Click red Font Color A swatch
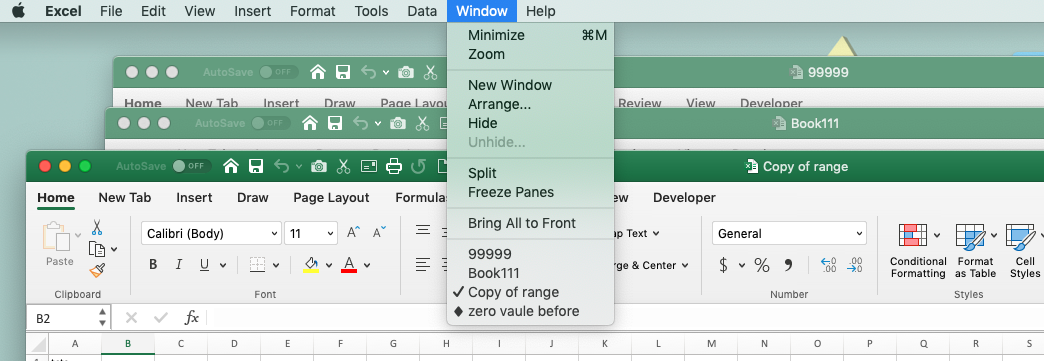 [x=349, y=265]
